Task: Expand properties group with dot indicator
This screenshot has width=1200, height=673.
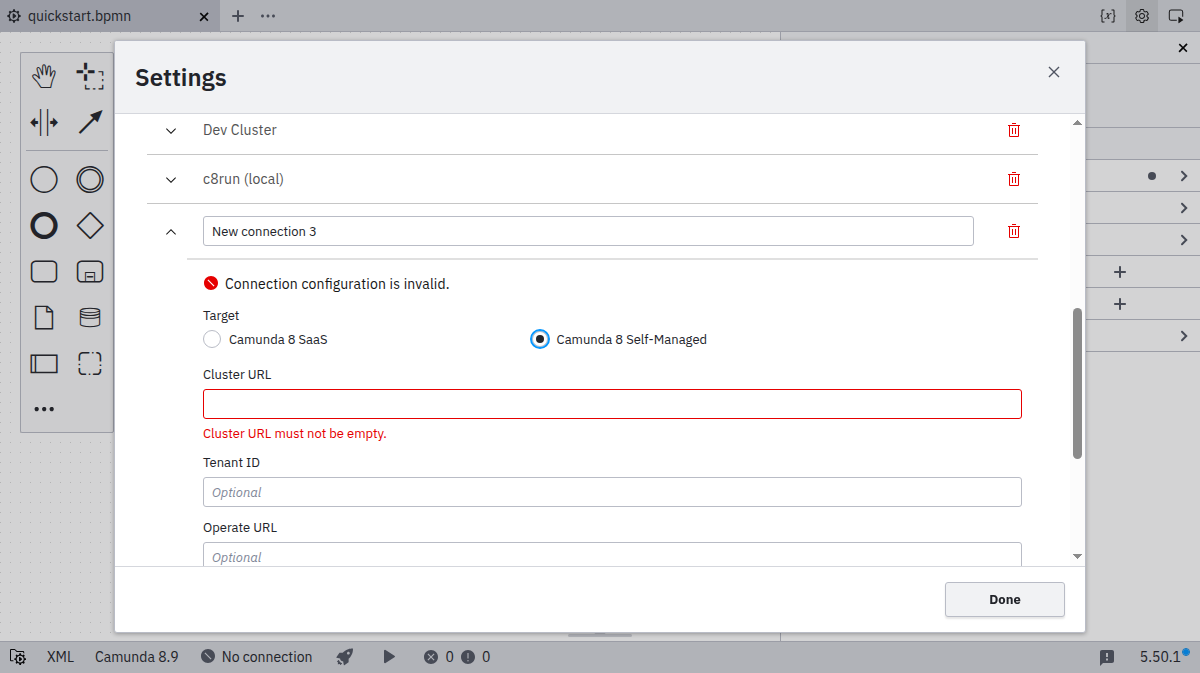Action: (x=1184, y=176)
